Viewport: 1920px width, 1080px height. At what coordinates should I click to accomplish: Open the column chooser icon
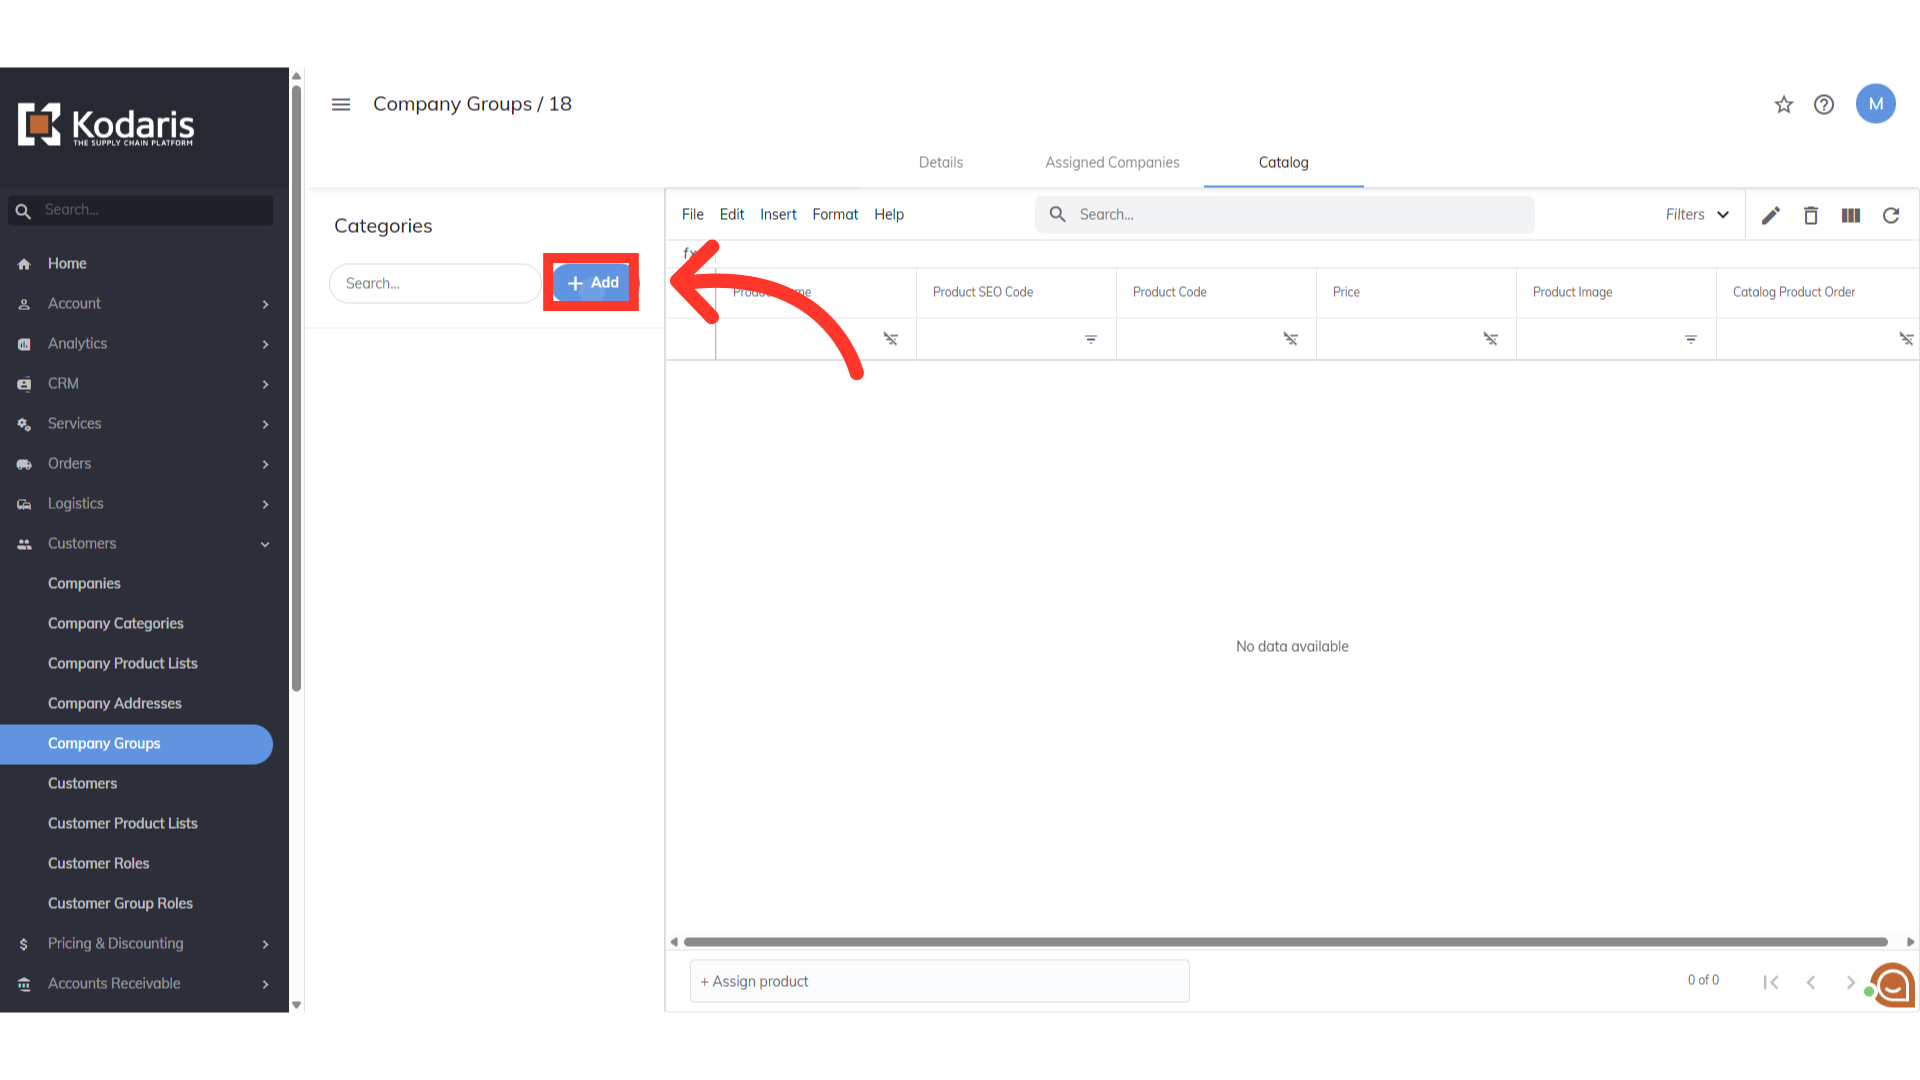coord(1850,215)
